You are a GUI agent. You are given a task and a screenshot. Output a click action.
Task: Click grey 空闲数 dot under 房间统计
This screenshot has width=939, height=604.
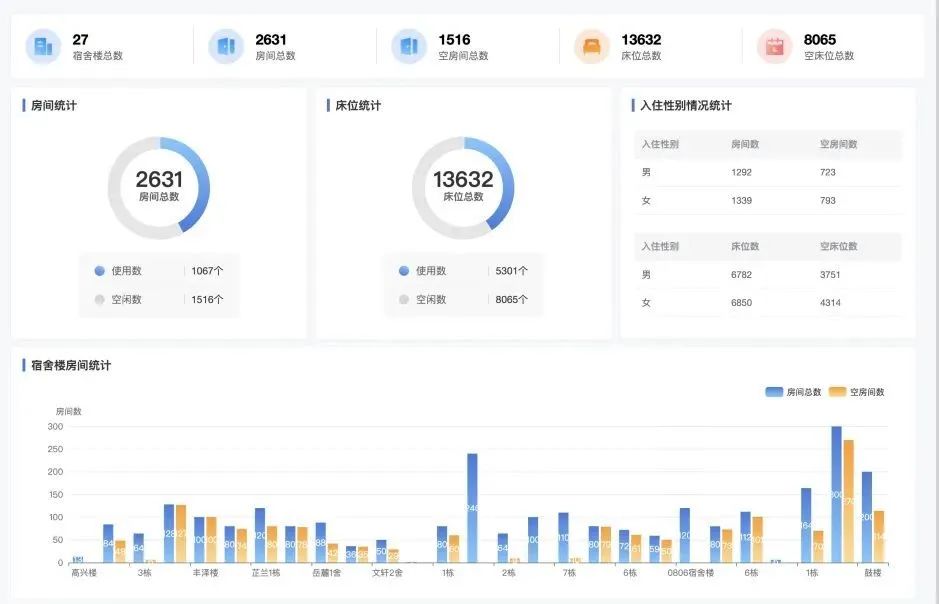pos(99,299)
